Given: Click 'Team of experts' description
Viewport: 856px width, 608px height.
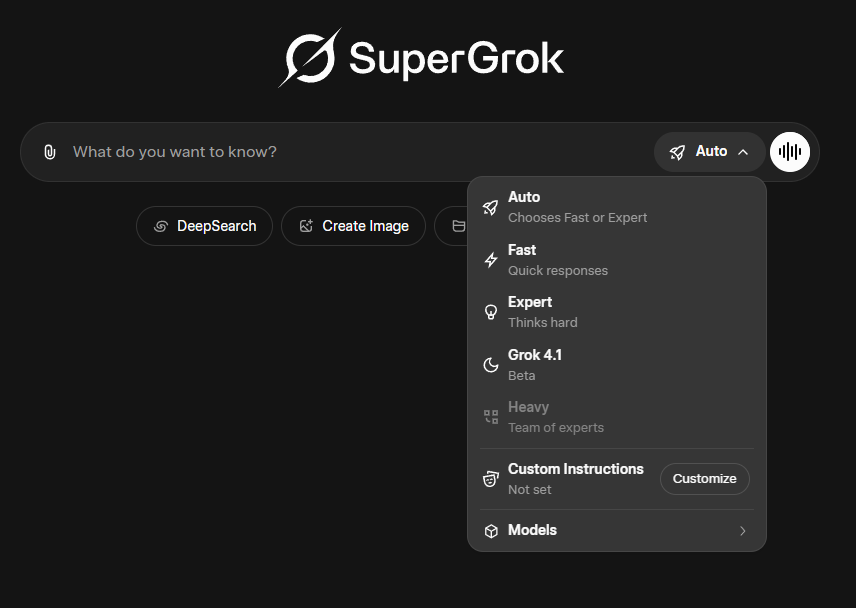Looking at the screenshot, I should [556, 428].
